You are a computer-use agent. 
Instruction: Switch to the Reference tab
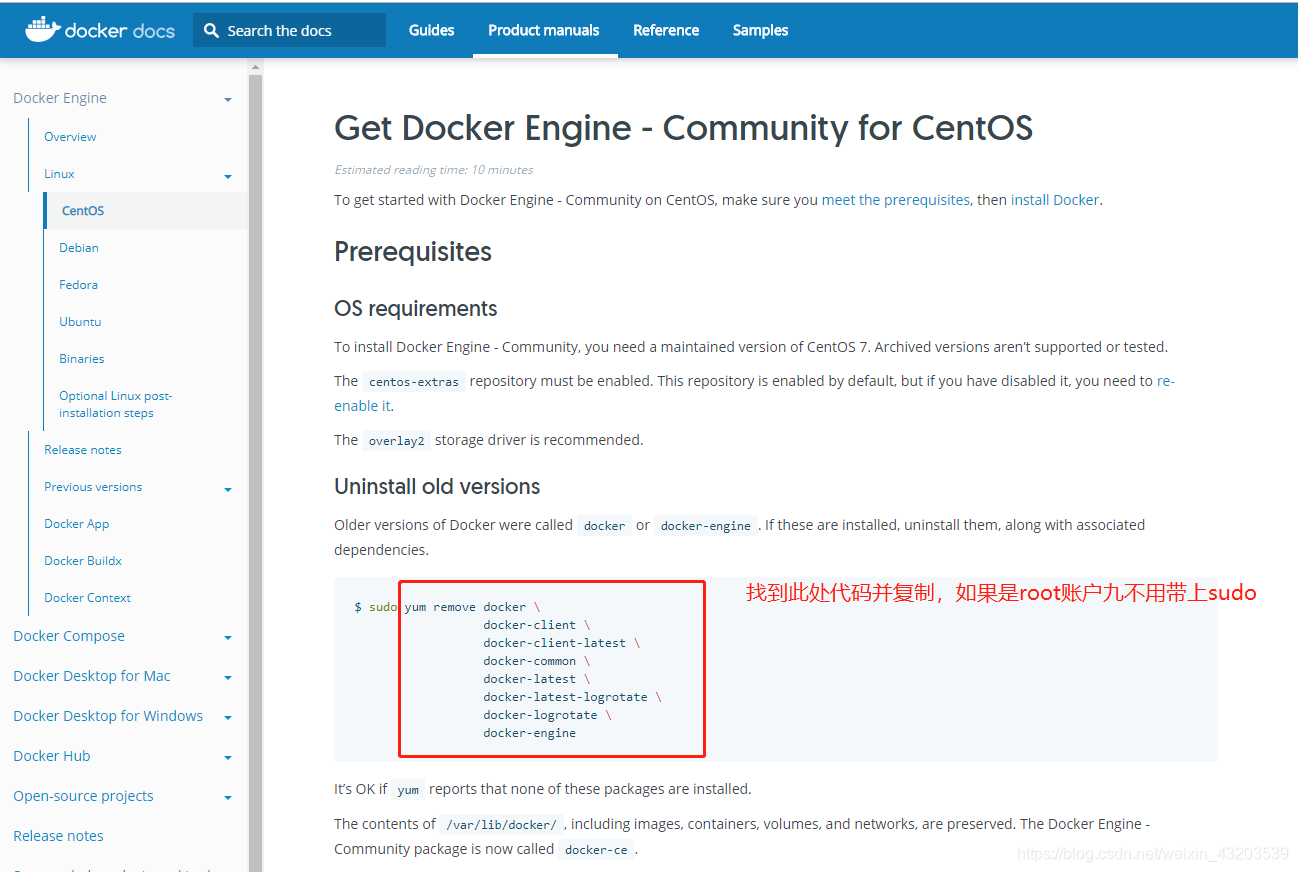tap(666, 30)
